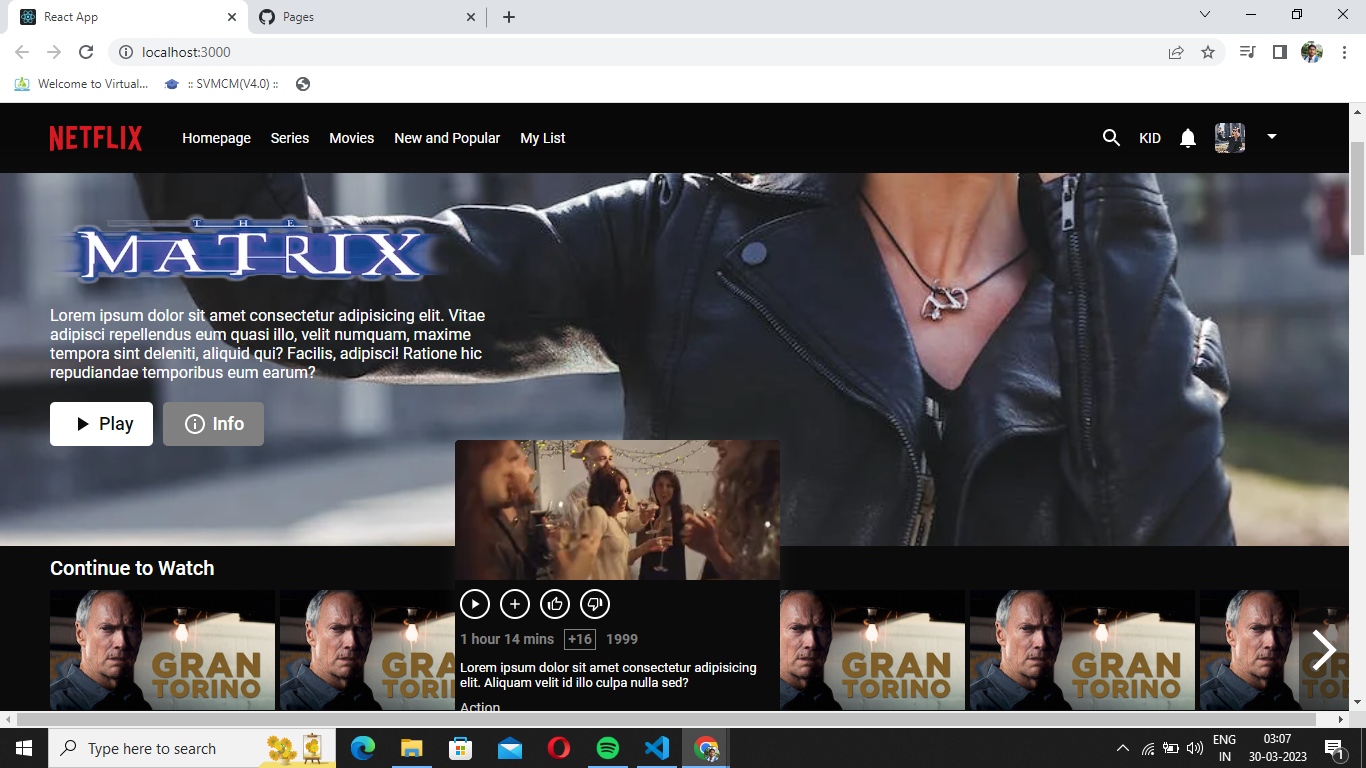Open the Series menu item
Image resolution: width=1366 pixels, height=768 pixels.
point(290,138)
